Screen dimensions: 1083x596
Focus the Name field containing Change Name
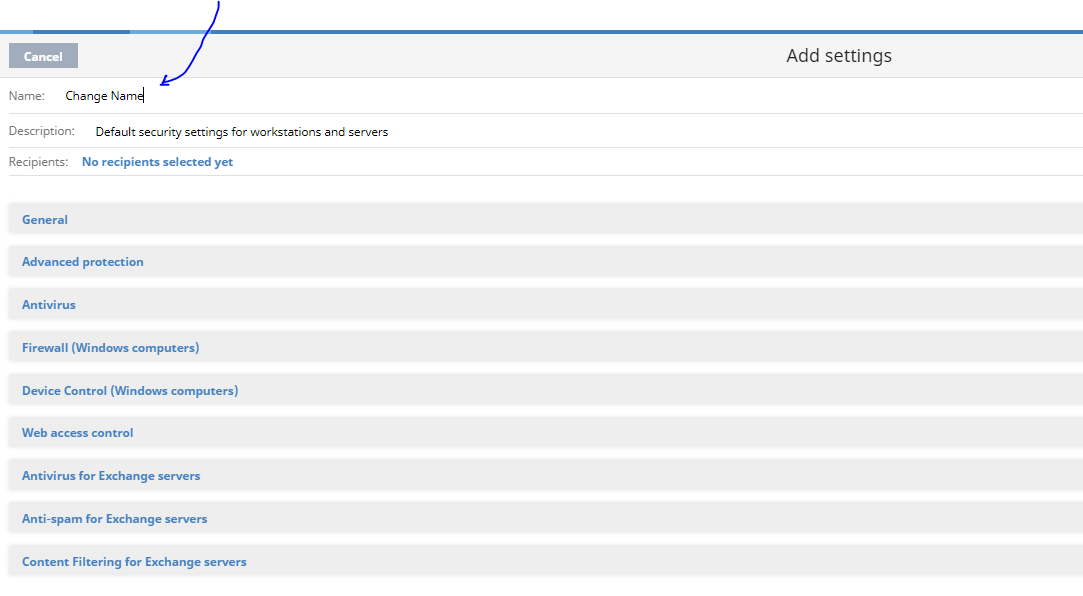573,96
